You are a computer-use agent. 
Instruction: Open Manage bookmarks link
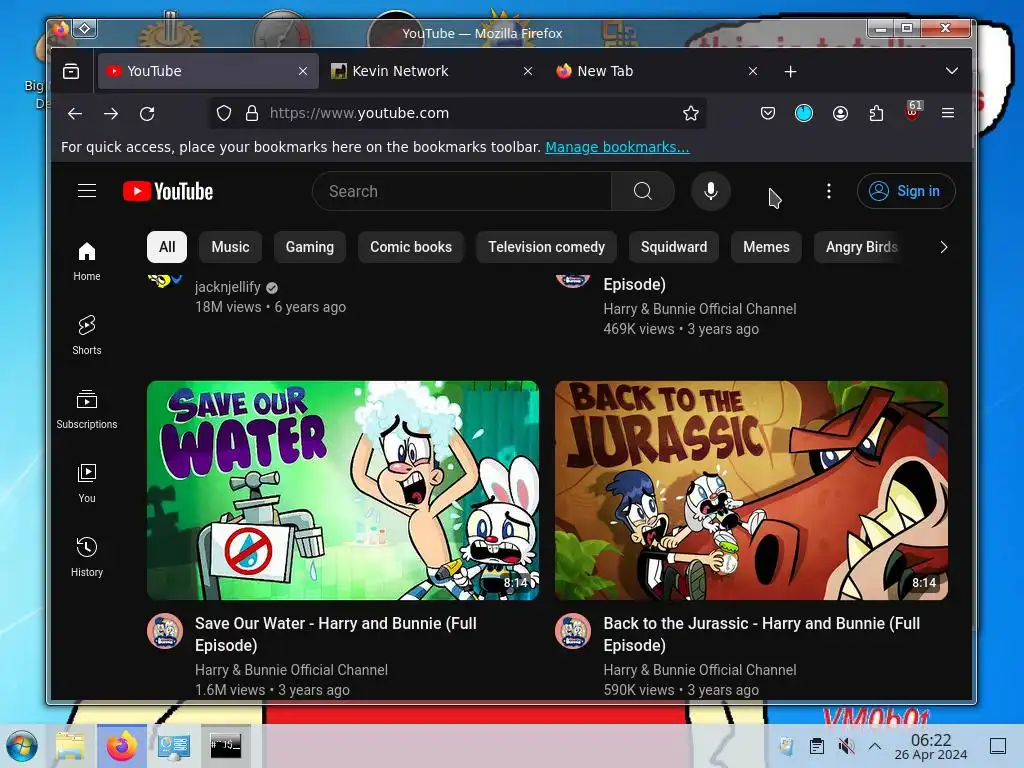[x=617, y=148]
